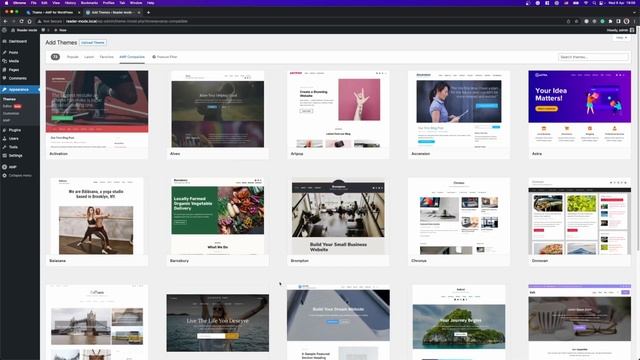Open the Apple menu
The image size is (640, 360).
[6, 3]
